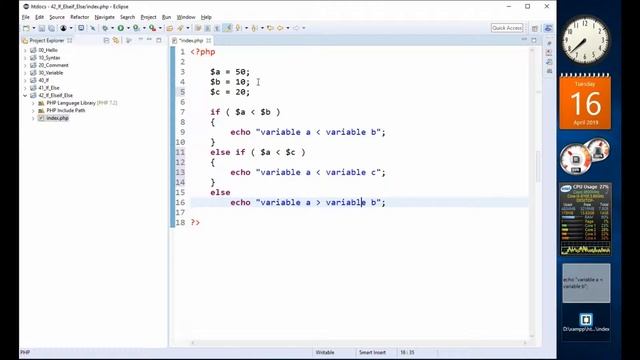Screen dimensions: 640x360
Task: Expand the PHP Language Library node
Action: click(x=33, y=103)
